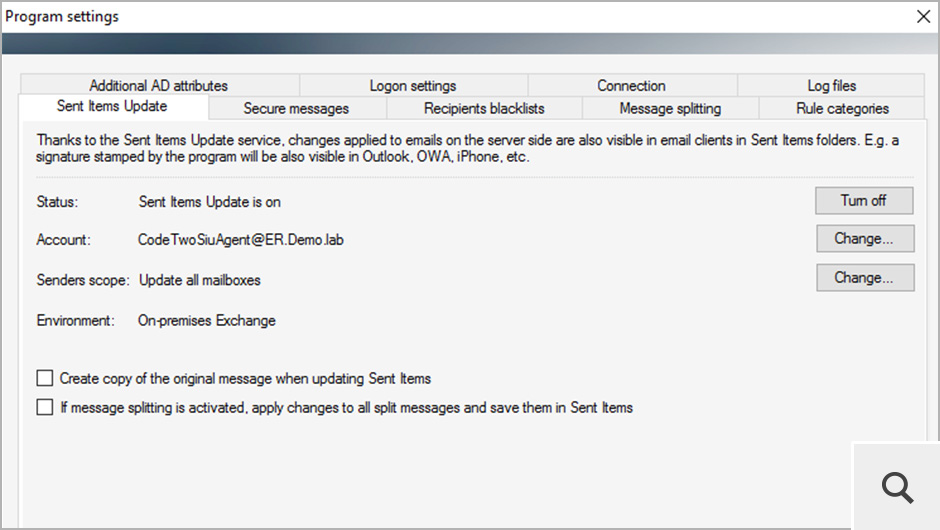
Task: Turn off Sent Items Update service
Action: point(864,200)
